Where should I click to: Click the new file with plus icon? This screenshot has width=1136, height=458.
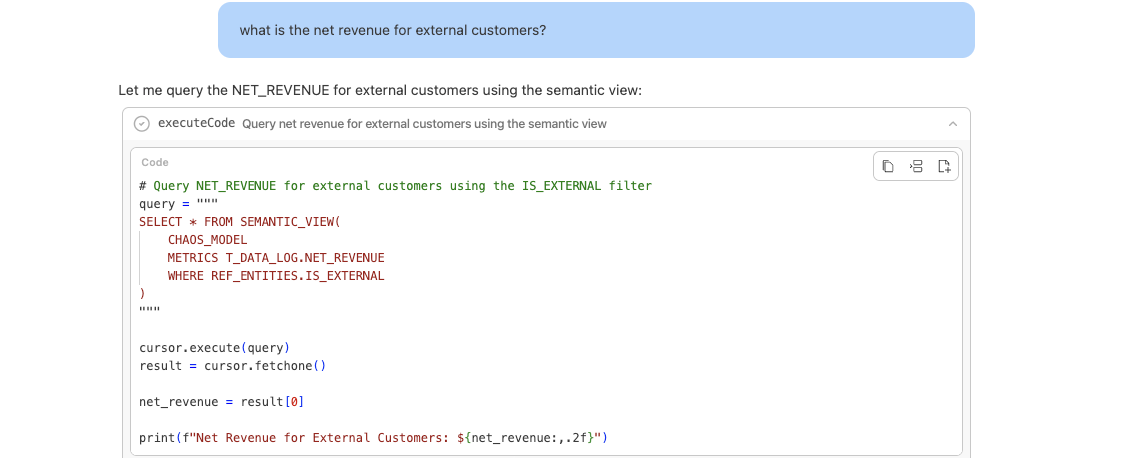pos(943,166)
